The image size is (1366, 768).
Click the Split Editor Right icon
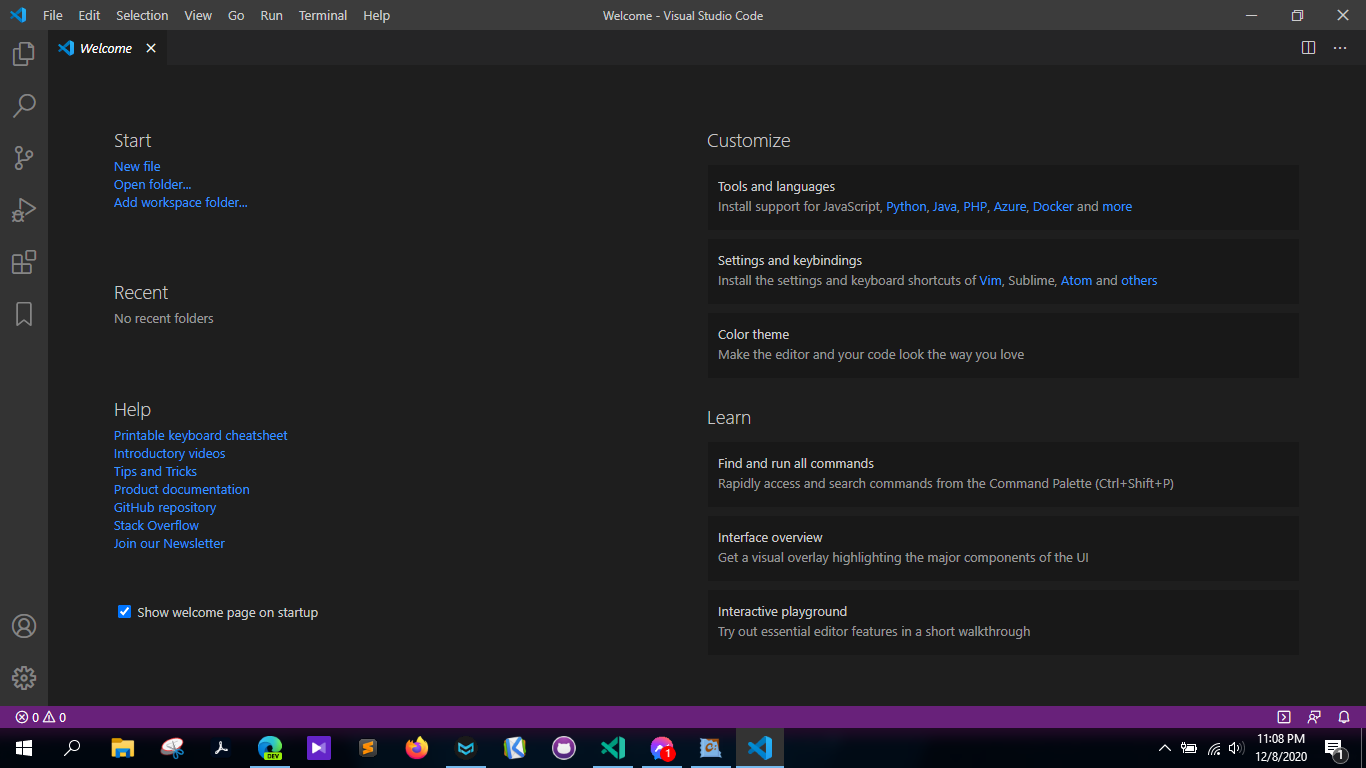click(x=1308, y=48)
